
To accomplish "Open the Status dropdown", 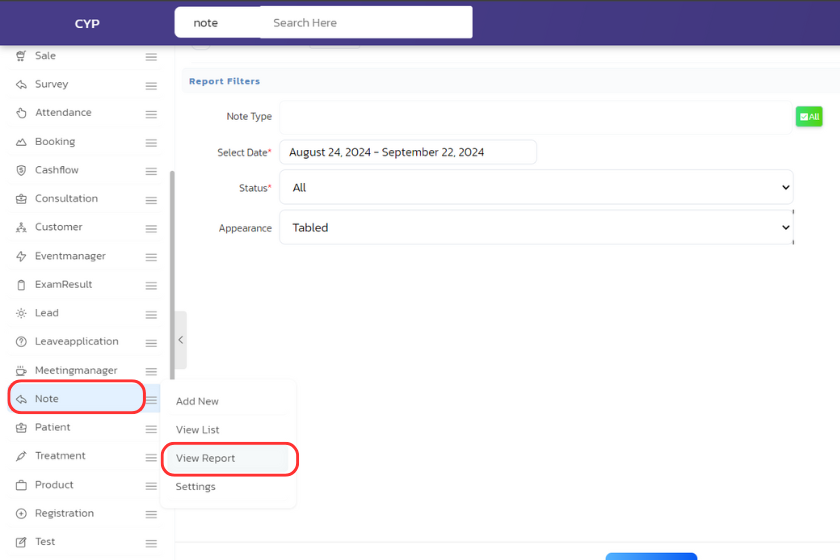I will (x=536, y=188).
